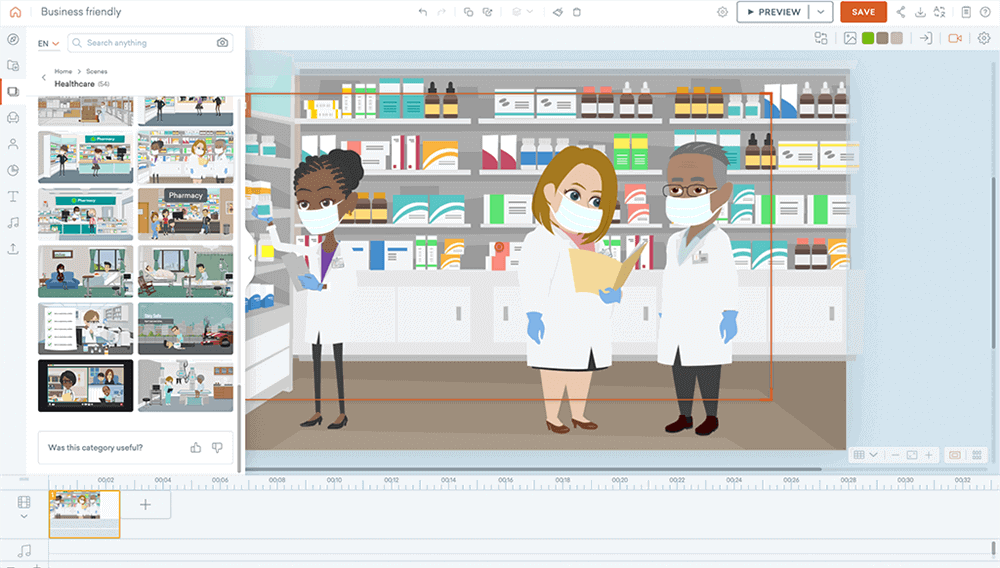Click the Scenes breadcrumb link
Screen dimensions: 1000x568
96,71
